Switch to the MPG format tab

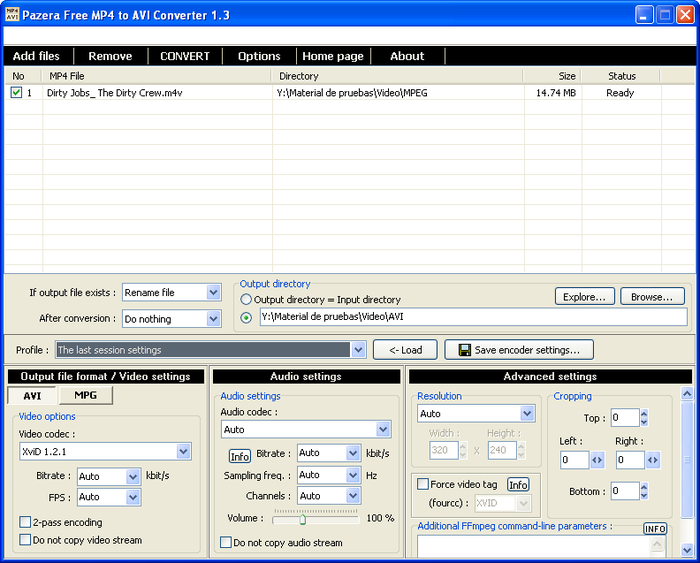pyautogui.click(x=86, y=396)
